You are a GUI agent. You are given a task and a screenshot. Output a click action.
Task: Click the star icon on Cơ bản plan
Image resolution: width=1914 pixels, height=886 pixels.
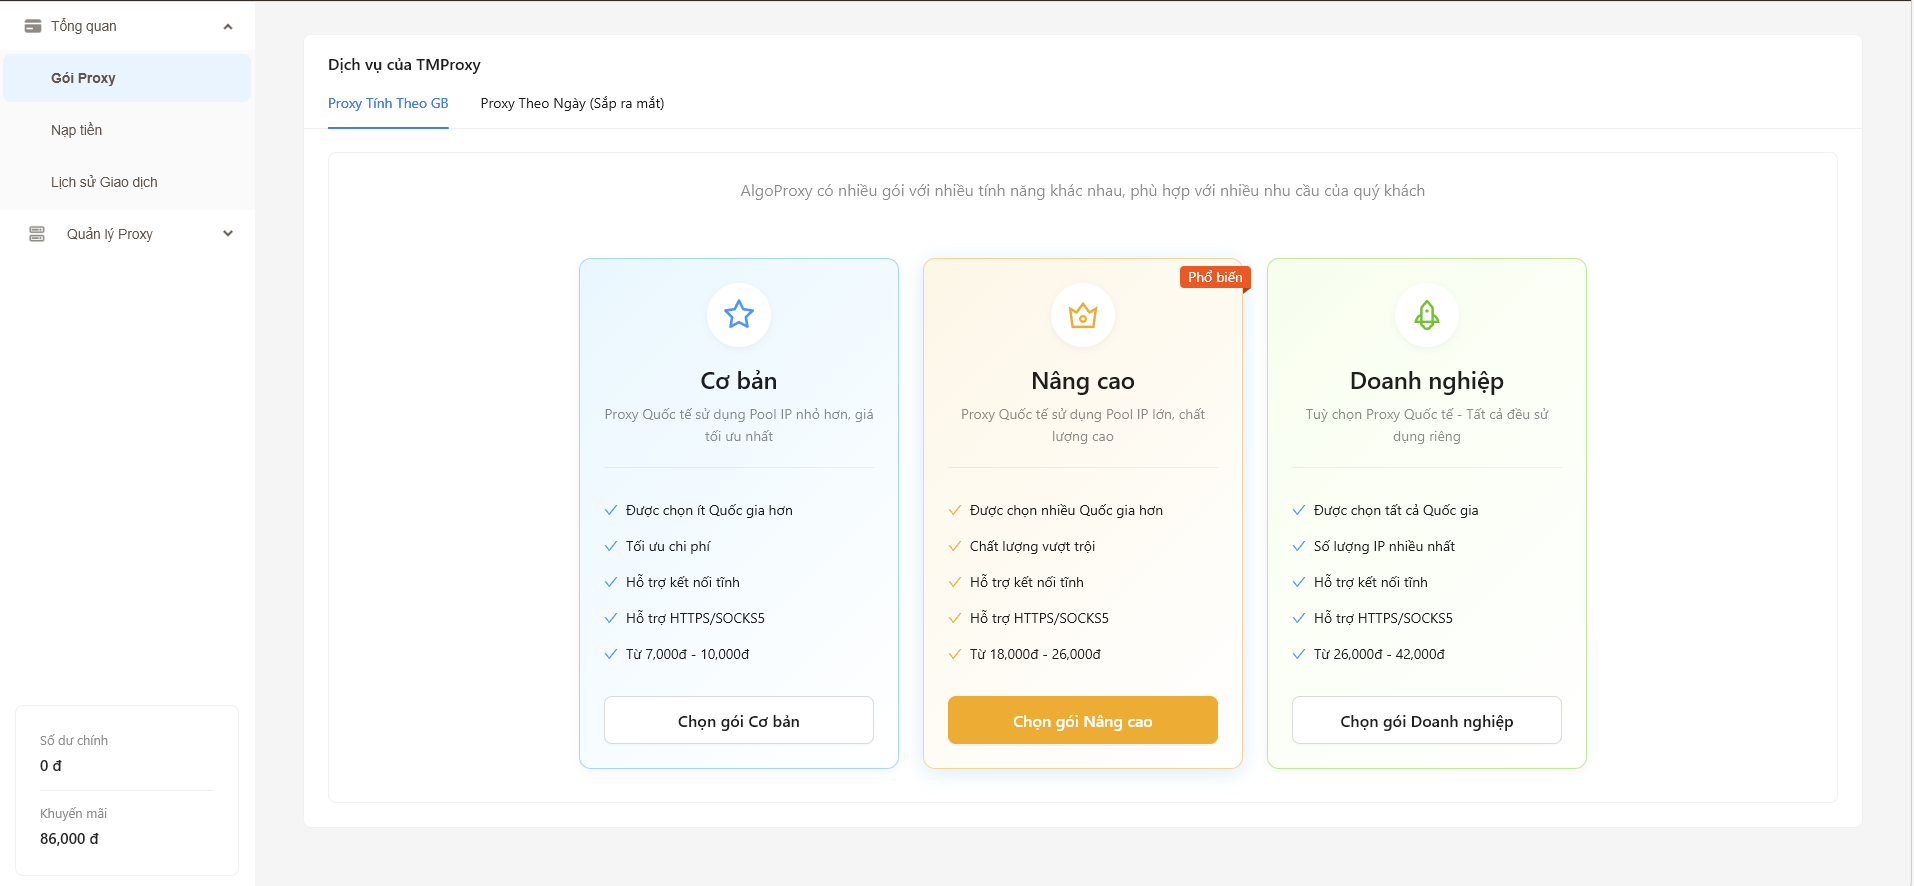739,315
